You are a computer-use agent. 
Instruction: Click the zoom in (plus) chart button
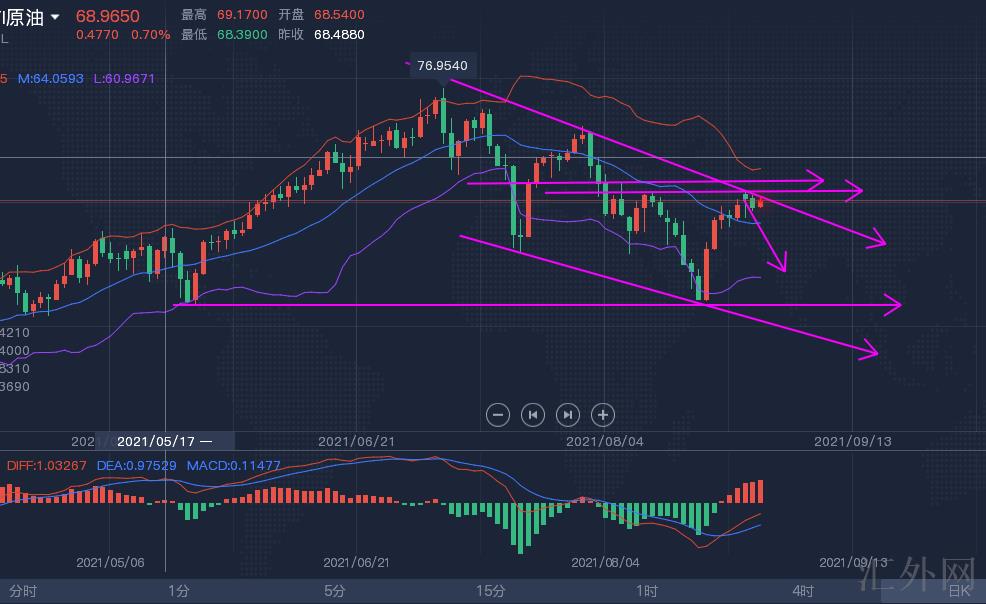coord(602,414)
